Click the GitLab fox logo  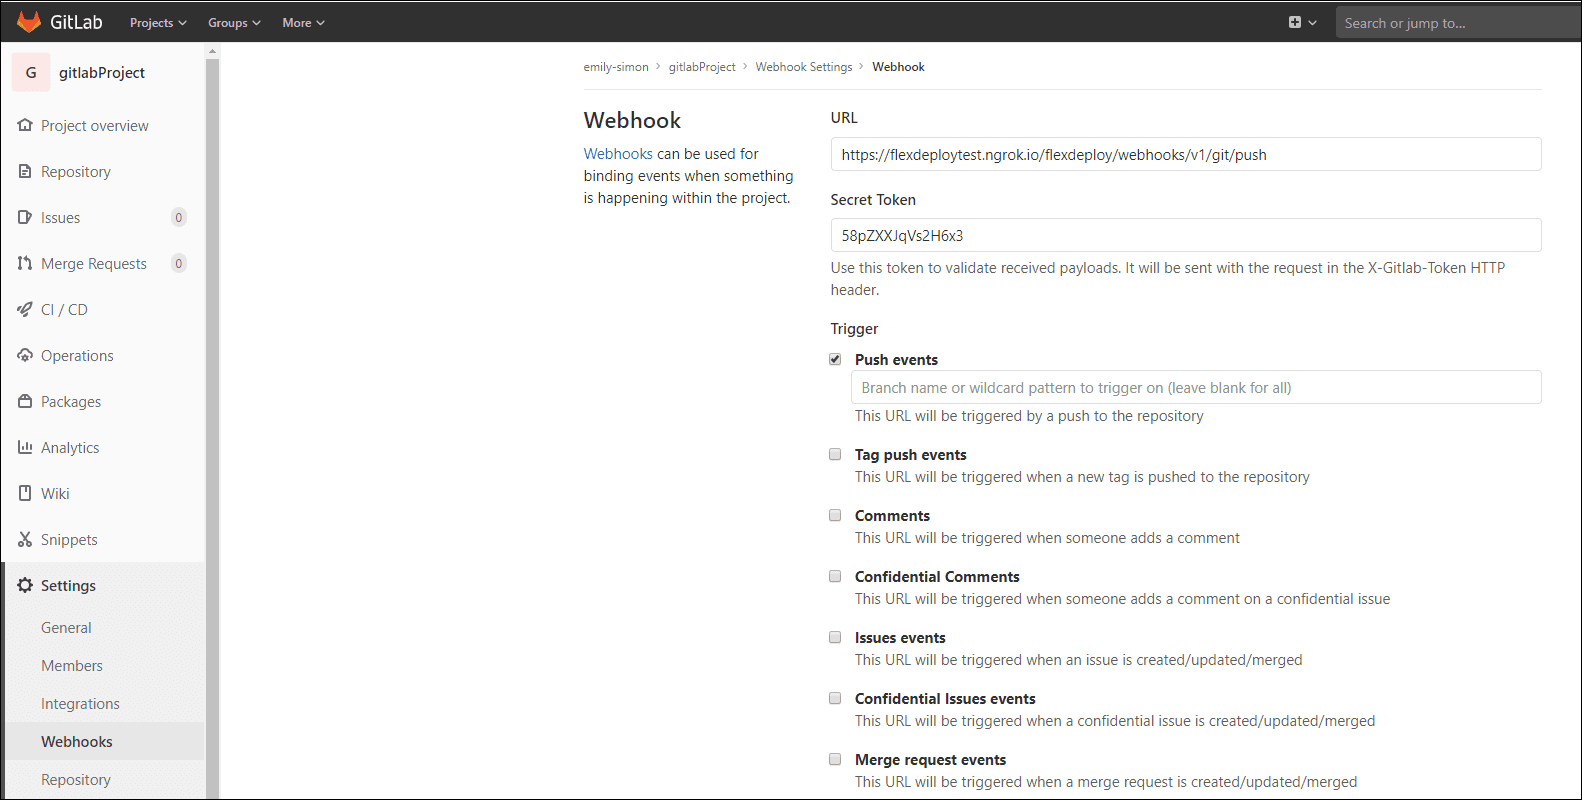[x=29, y=22]
